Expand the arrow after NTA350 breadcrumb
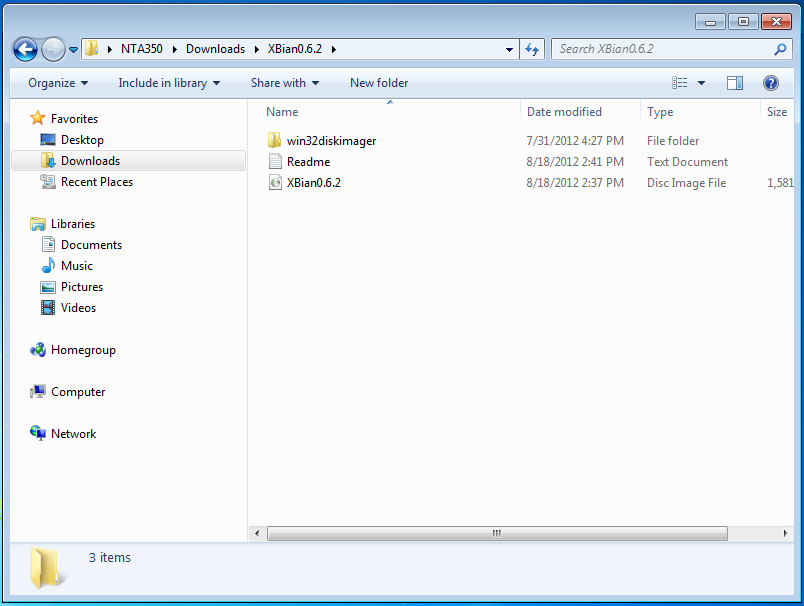Viewport: 804px width, 606px height. [175, 49]
